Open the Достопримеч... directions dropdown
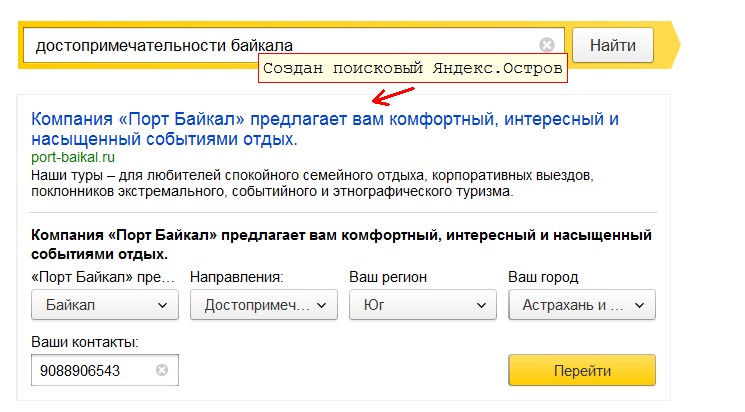The width and height of the screenshot is (745, 412). (x=264, y=305)
